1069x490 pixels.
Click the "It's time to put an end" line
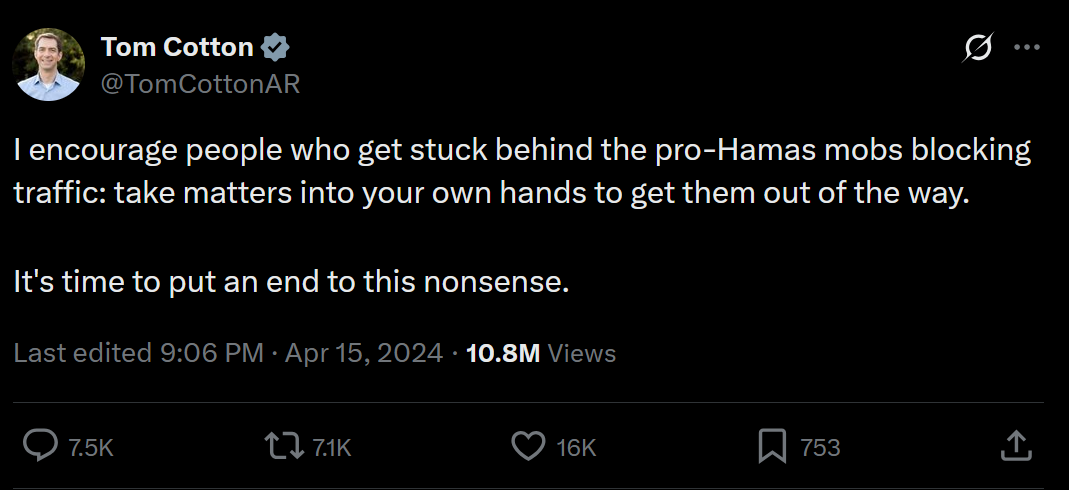291,282
